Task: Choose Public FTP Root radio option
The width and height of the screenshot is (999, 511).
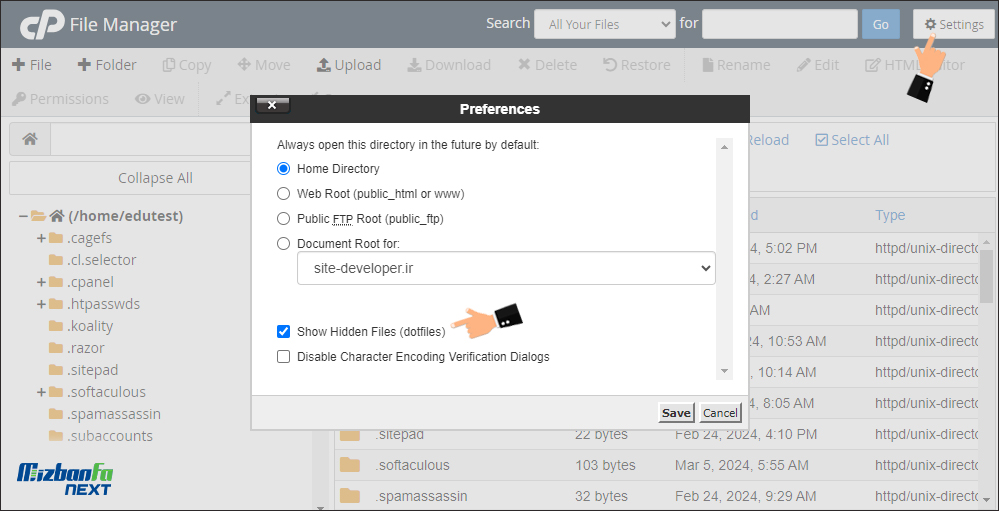Action: point(284,219)
